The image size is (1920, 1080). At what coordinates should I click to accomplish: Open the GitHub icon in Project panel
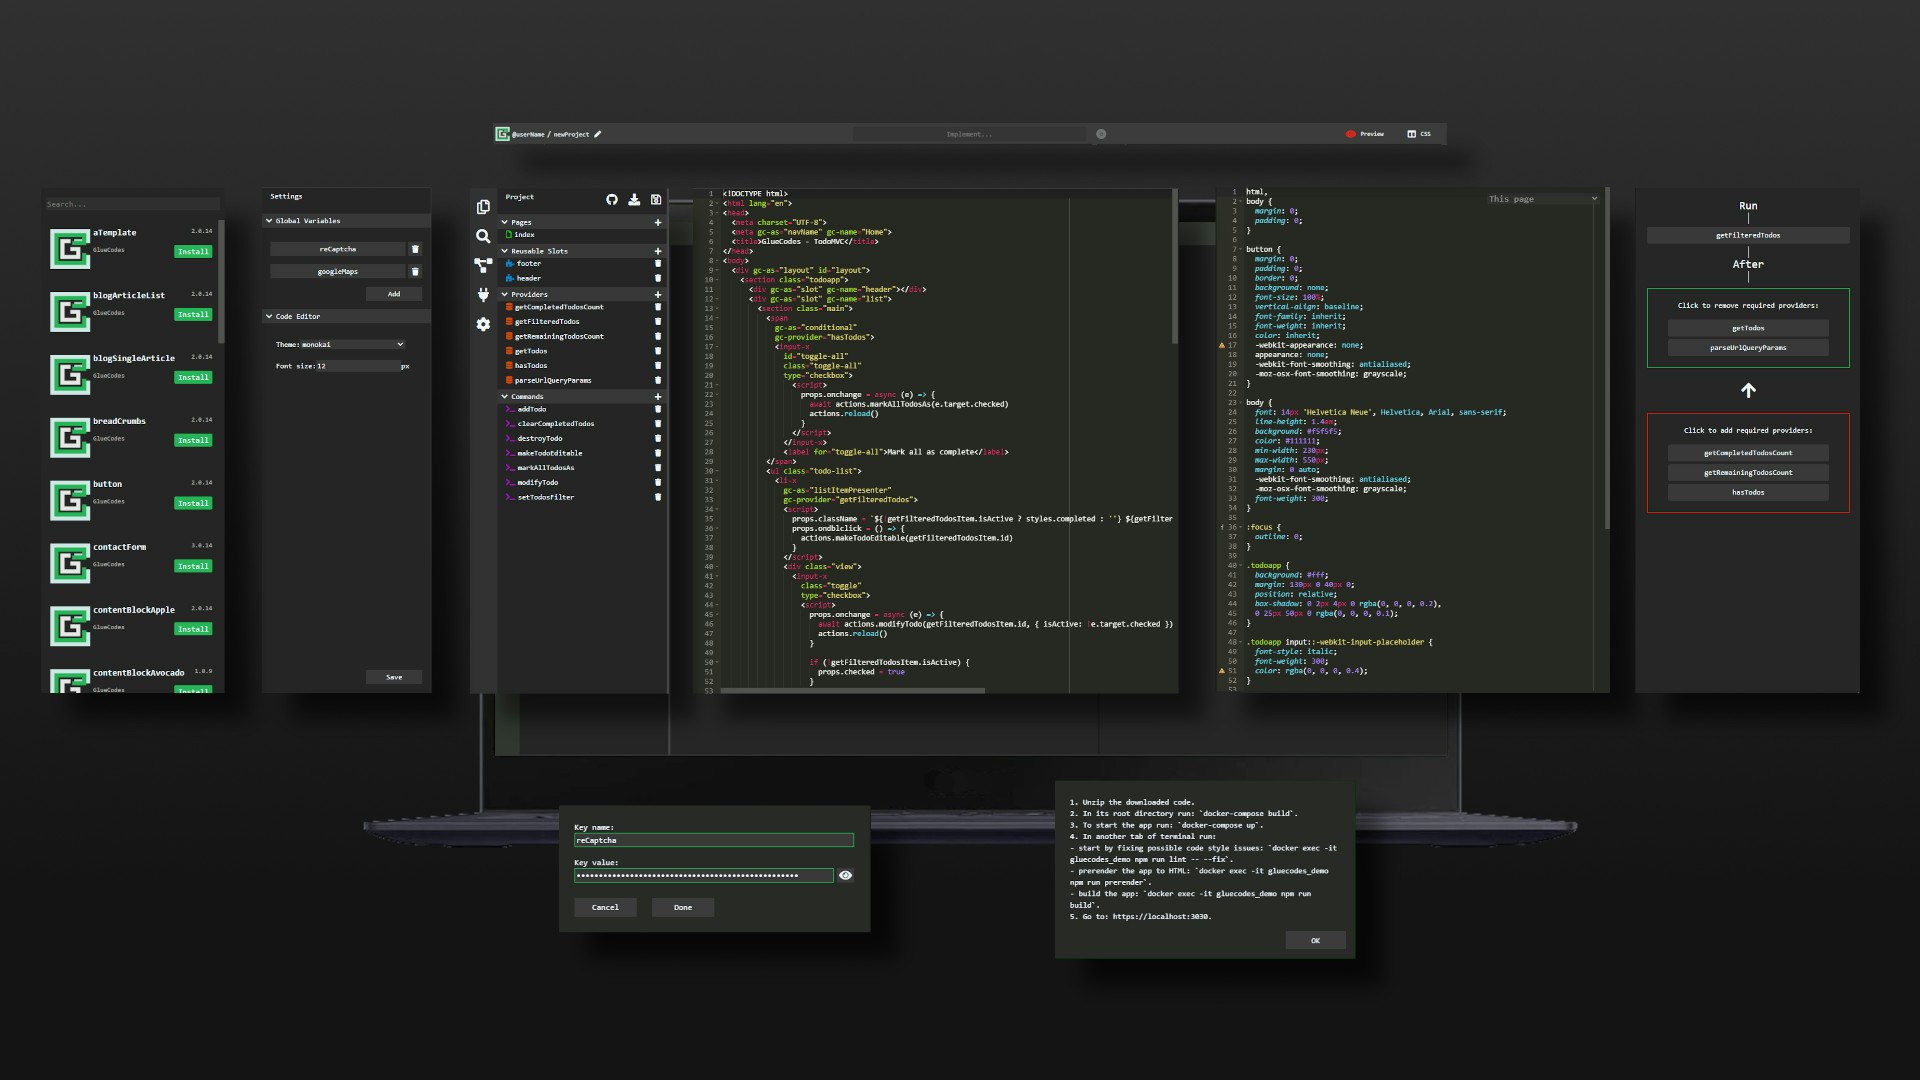612,200
